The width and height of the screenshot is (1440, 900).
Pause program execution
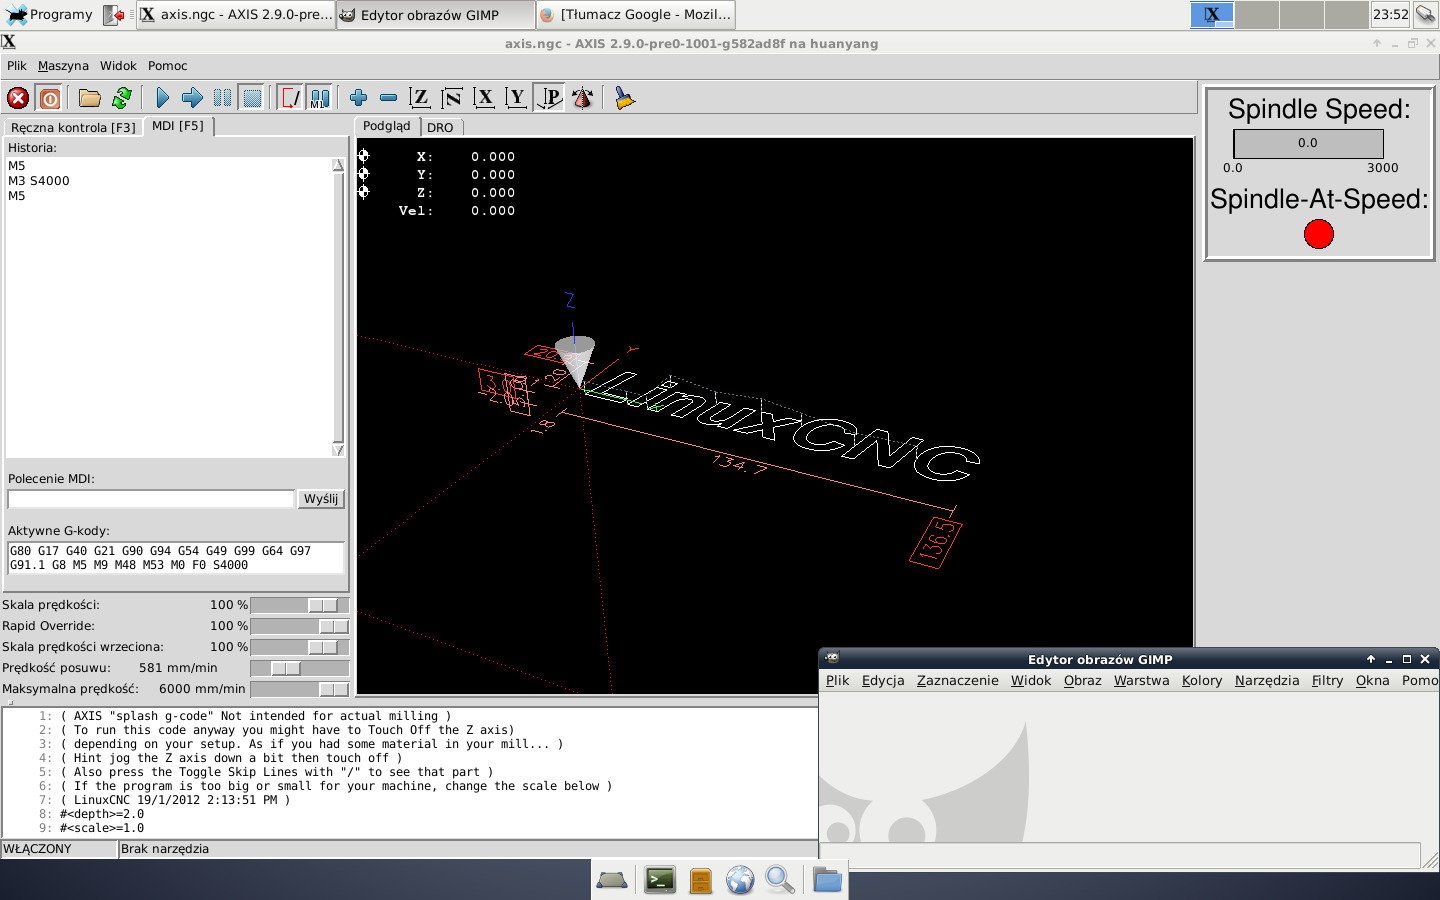pyautogui.click(x=222, y=98)
